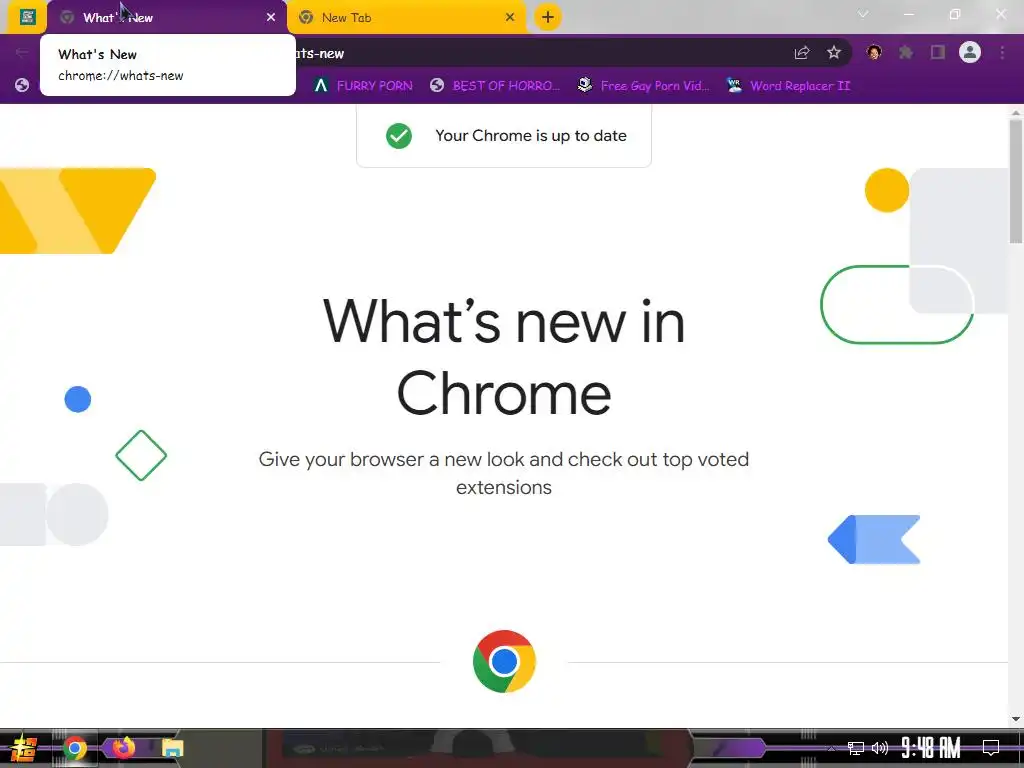Image resolution: width=1024 pixels, height=768 pixels.
Task: Open a new tab with plus button
Action: [x=548, y=17]
